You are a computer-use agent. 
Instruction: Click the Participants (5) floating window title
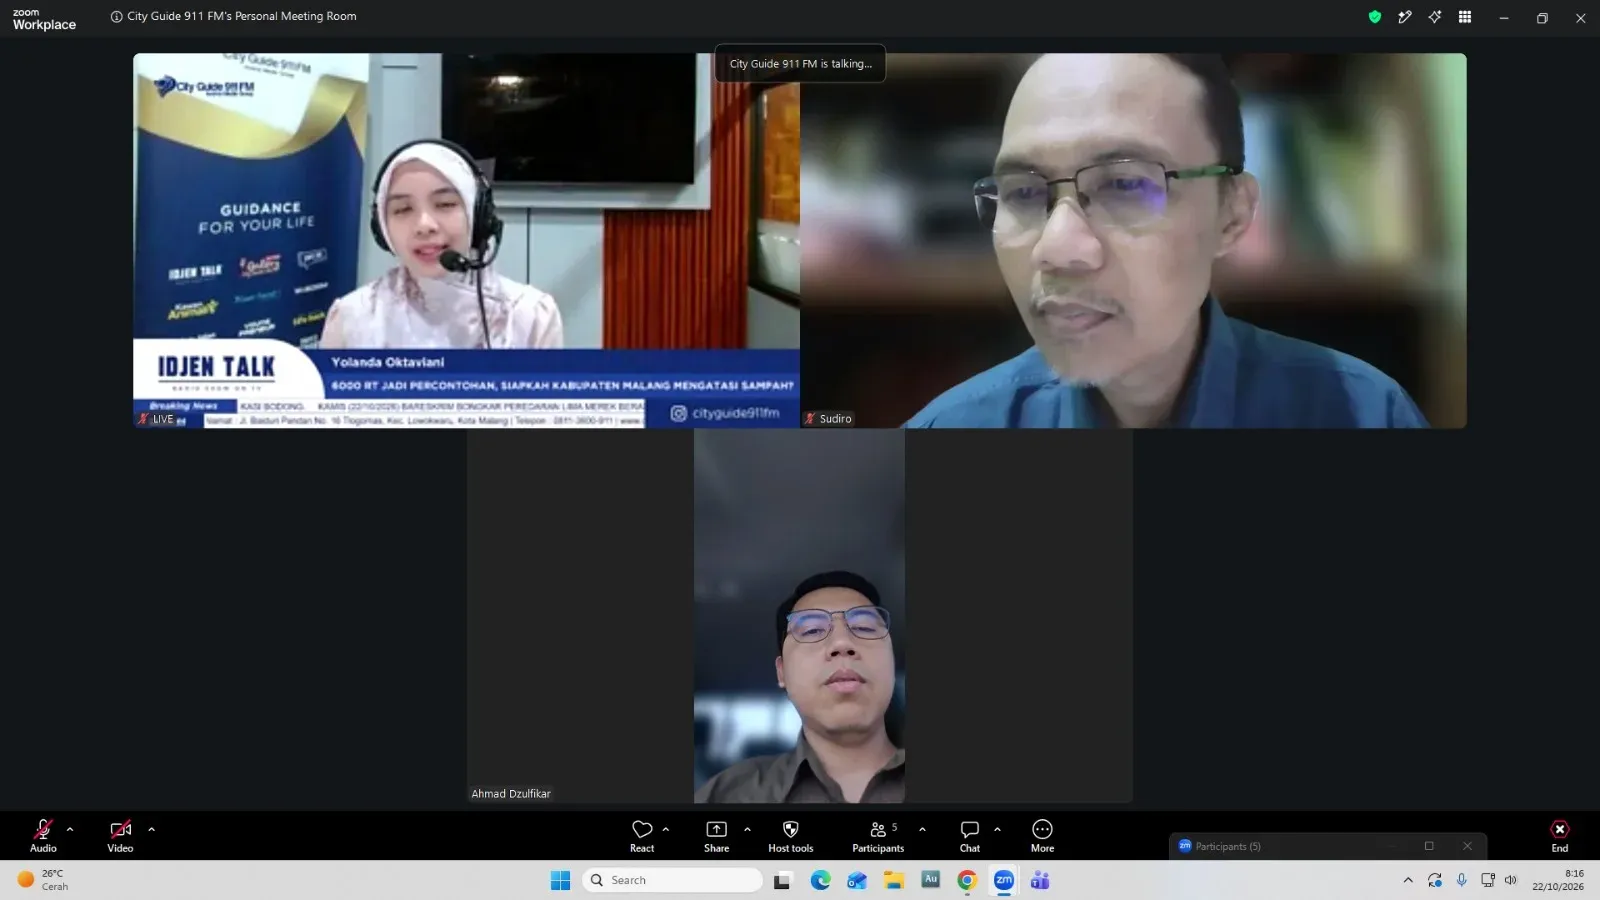coord(1228,846)
